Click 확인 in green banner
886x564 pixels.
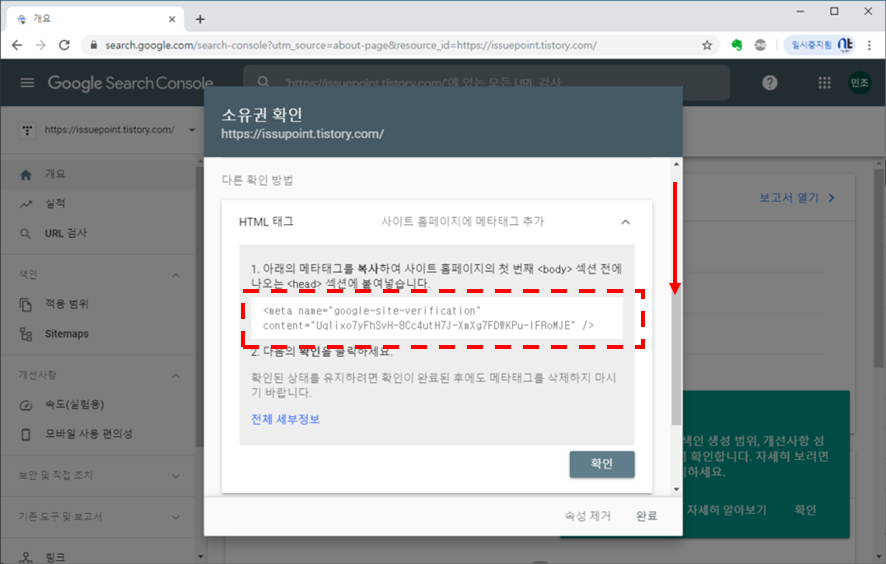(x=805, y=510)
